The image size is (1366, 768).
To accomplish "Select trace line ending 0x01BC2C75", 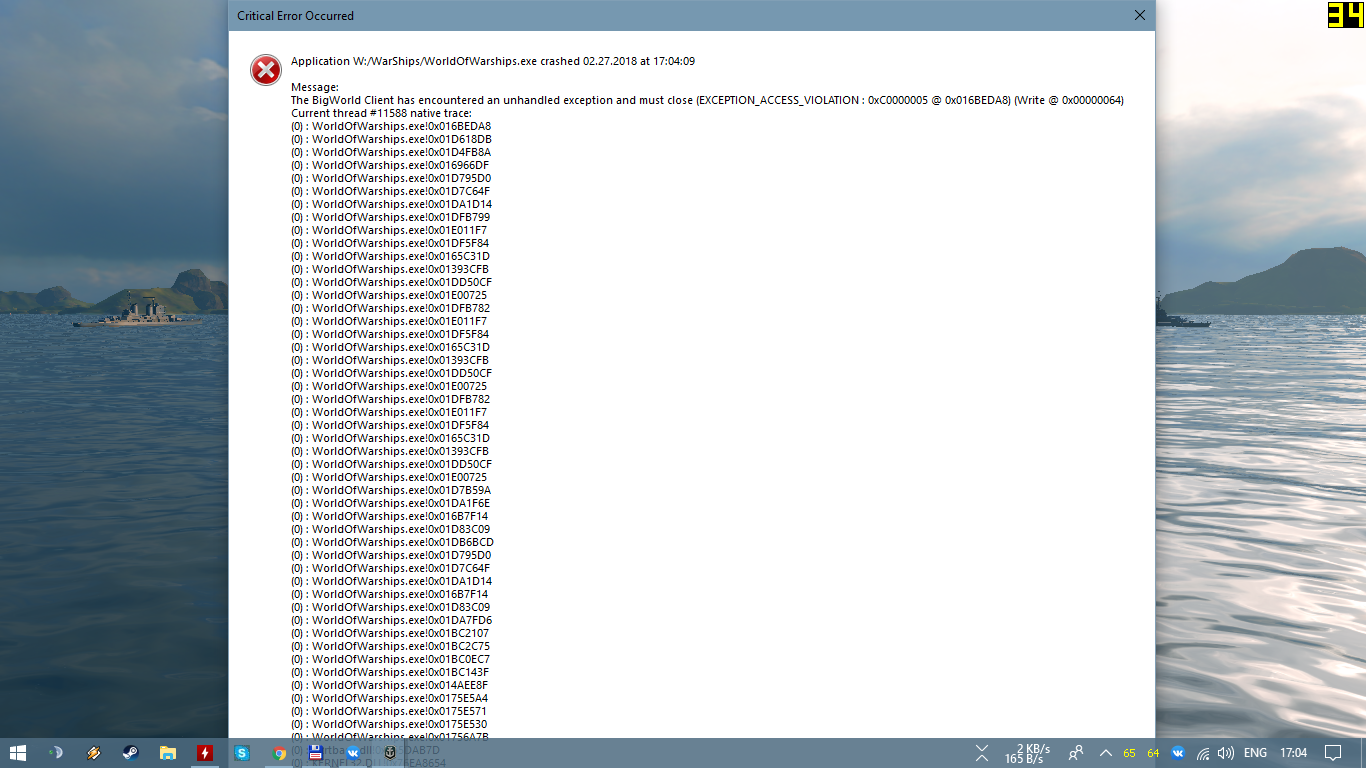I will pyautogui.click(x=390, y=646).
